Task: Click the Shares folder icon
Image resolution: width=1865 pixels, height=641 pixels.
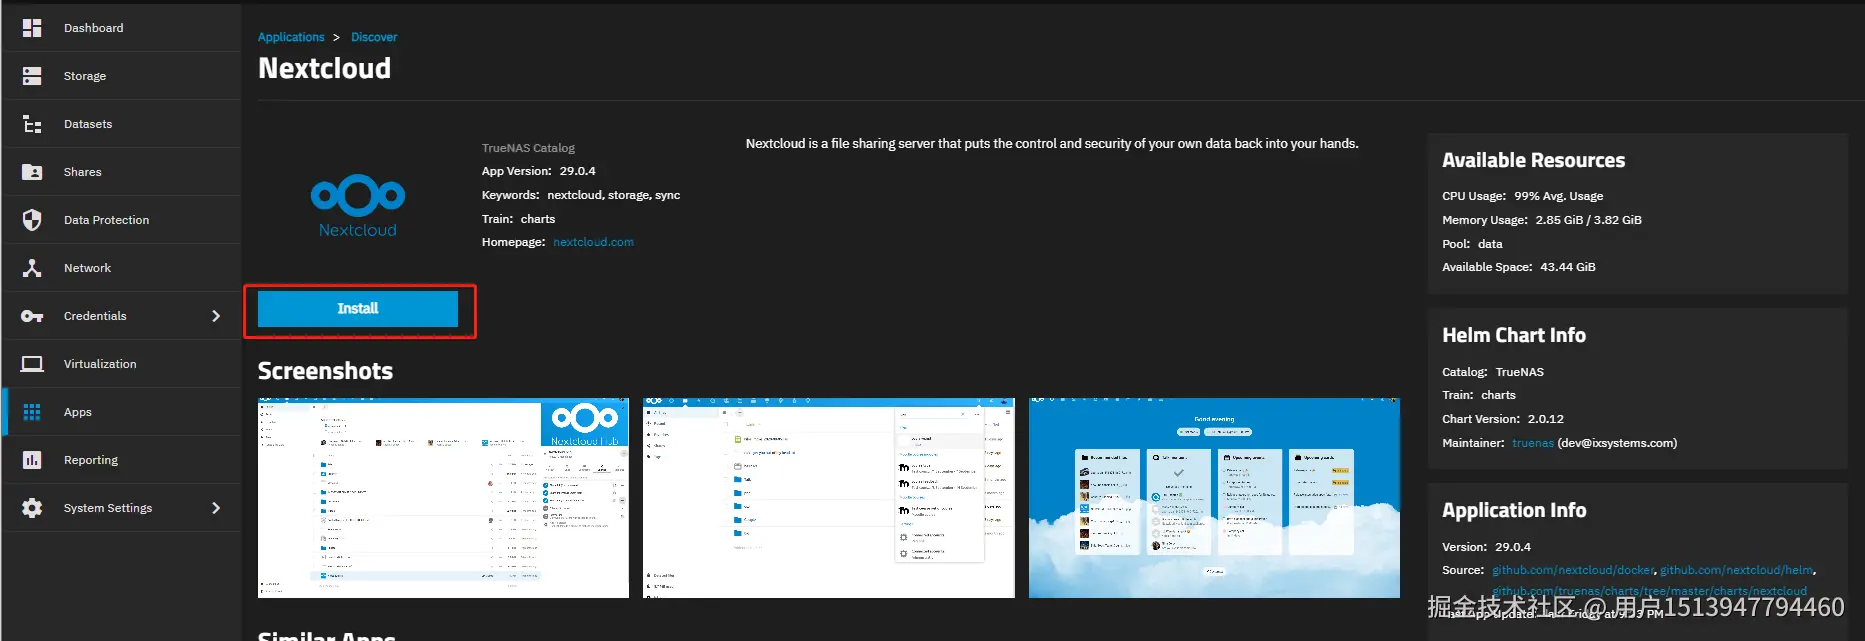Action: (x=32, y=172)
